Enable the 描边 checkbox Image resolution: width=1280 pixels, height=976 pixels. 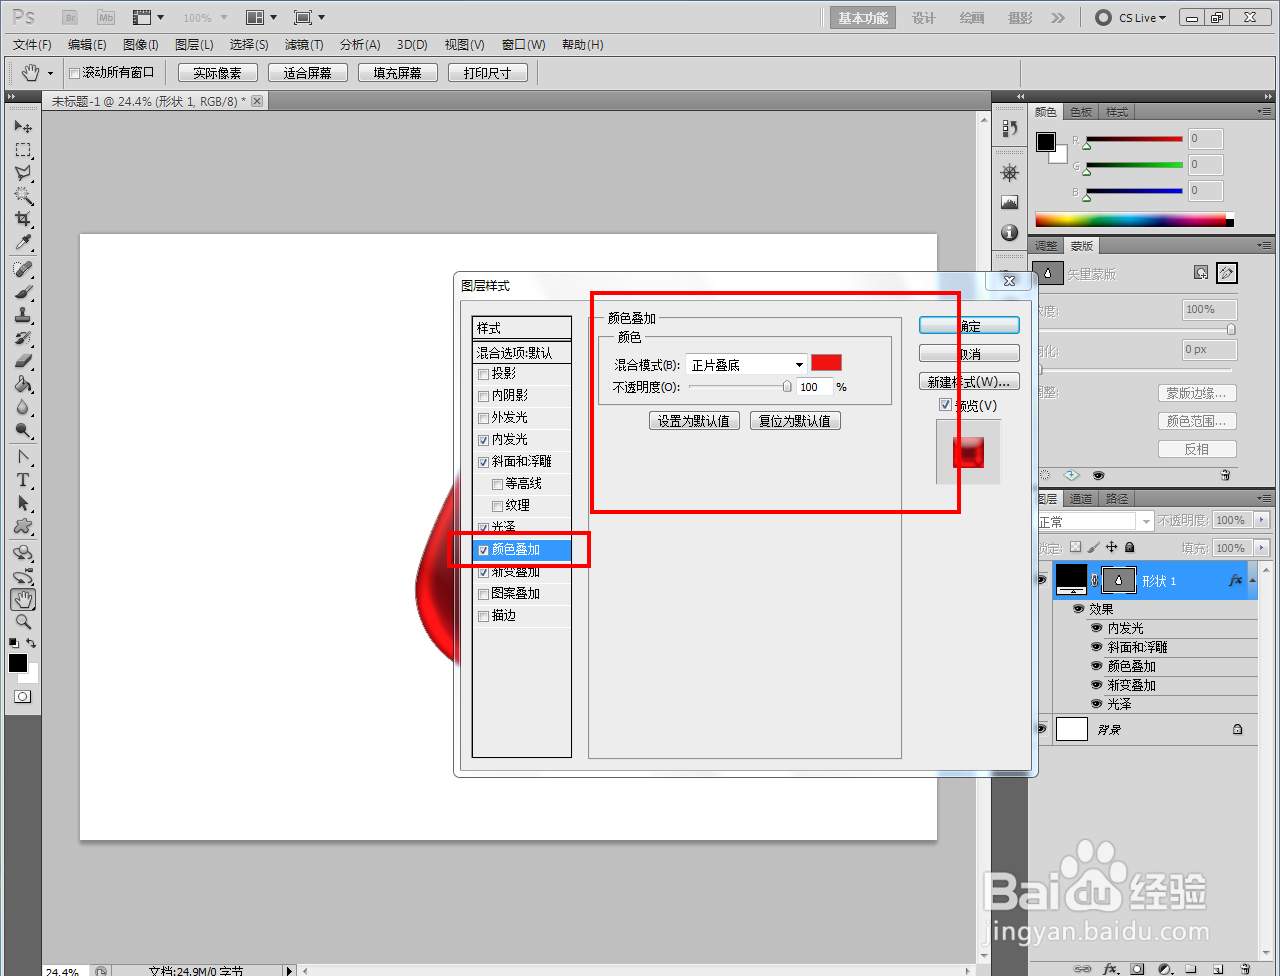(484, 616)
